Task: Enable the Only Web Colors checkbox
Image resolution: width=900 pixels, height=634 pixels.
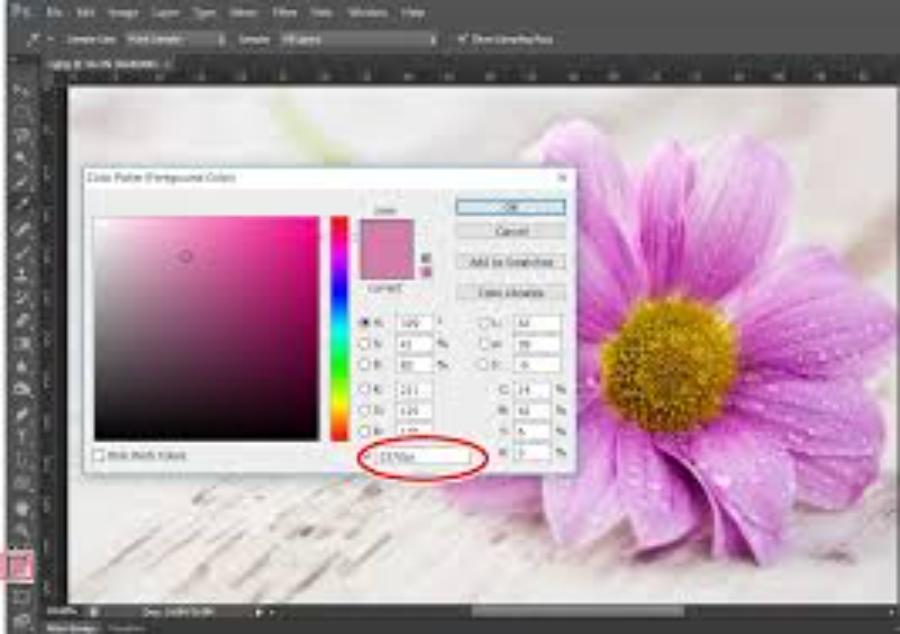Action: [99, 455]
